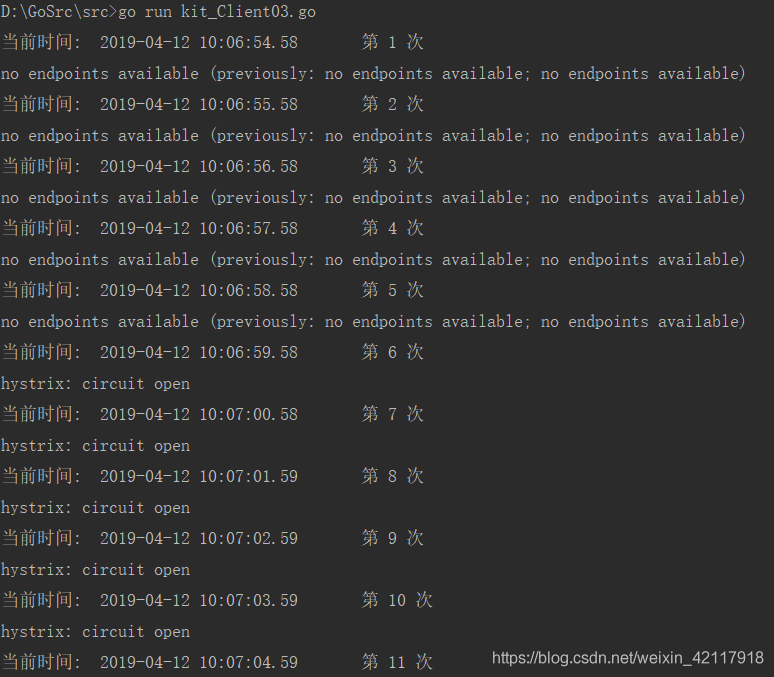
Task: Click the '第 6 次' counter text
Action: (x=392, y=352)
